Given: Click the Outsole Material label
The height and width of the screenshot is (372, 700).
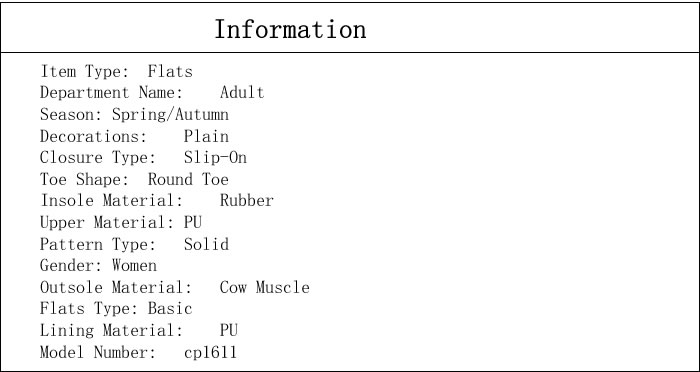Looking at the screenshot, I should point(116,287).
